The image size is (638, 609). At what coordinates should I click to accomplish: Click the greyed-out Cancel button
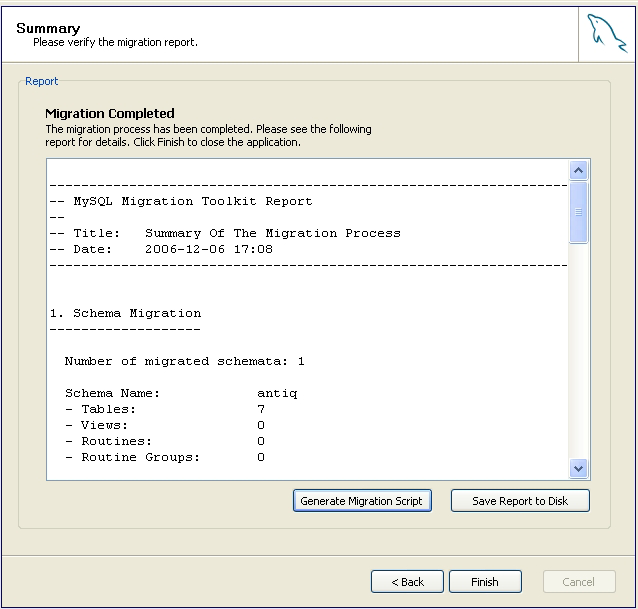(579, 582)
